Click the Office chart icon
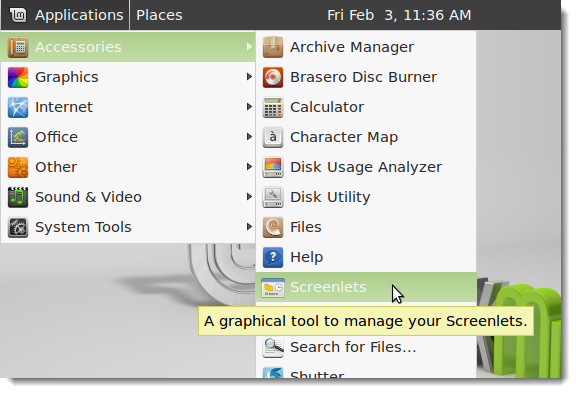The width and height of the screenshot is (576, 393). point(18,137)
